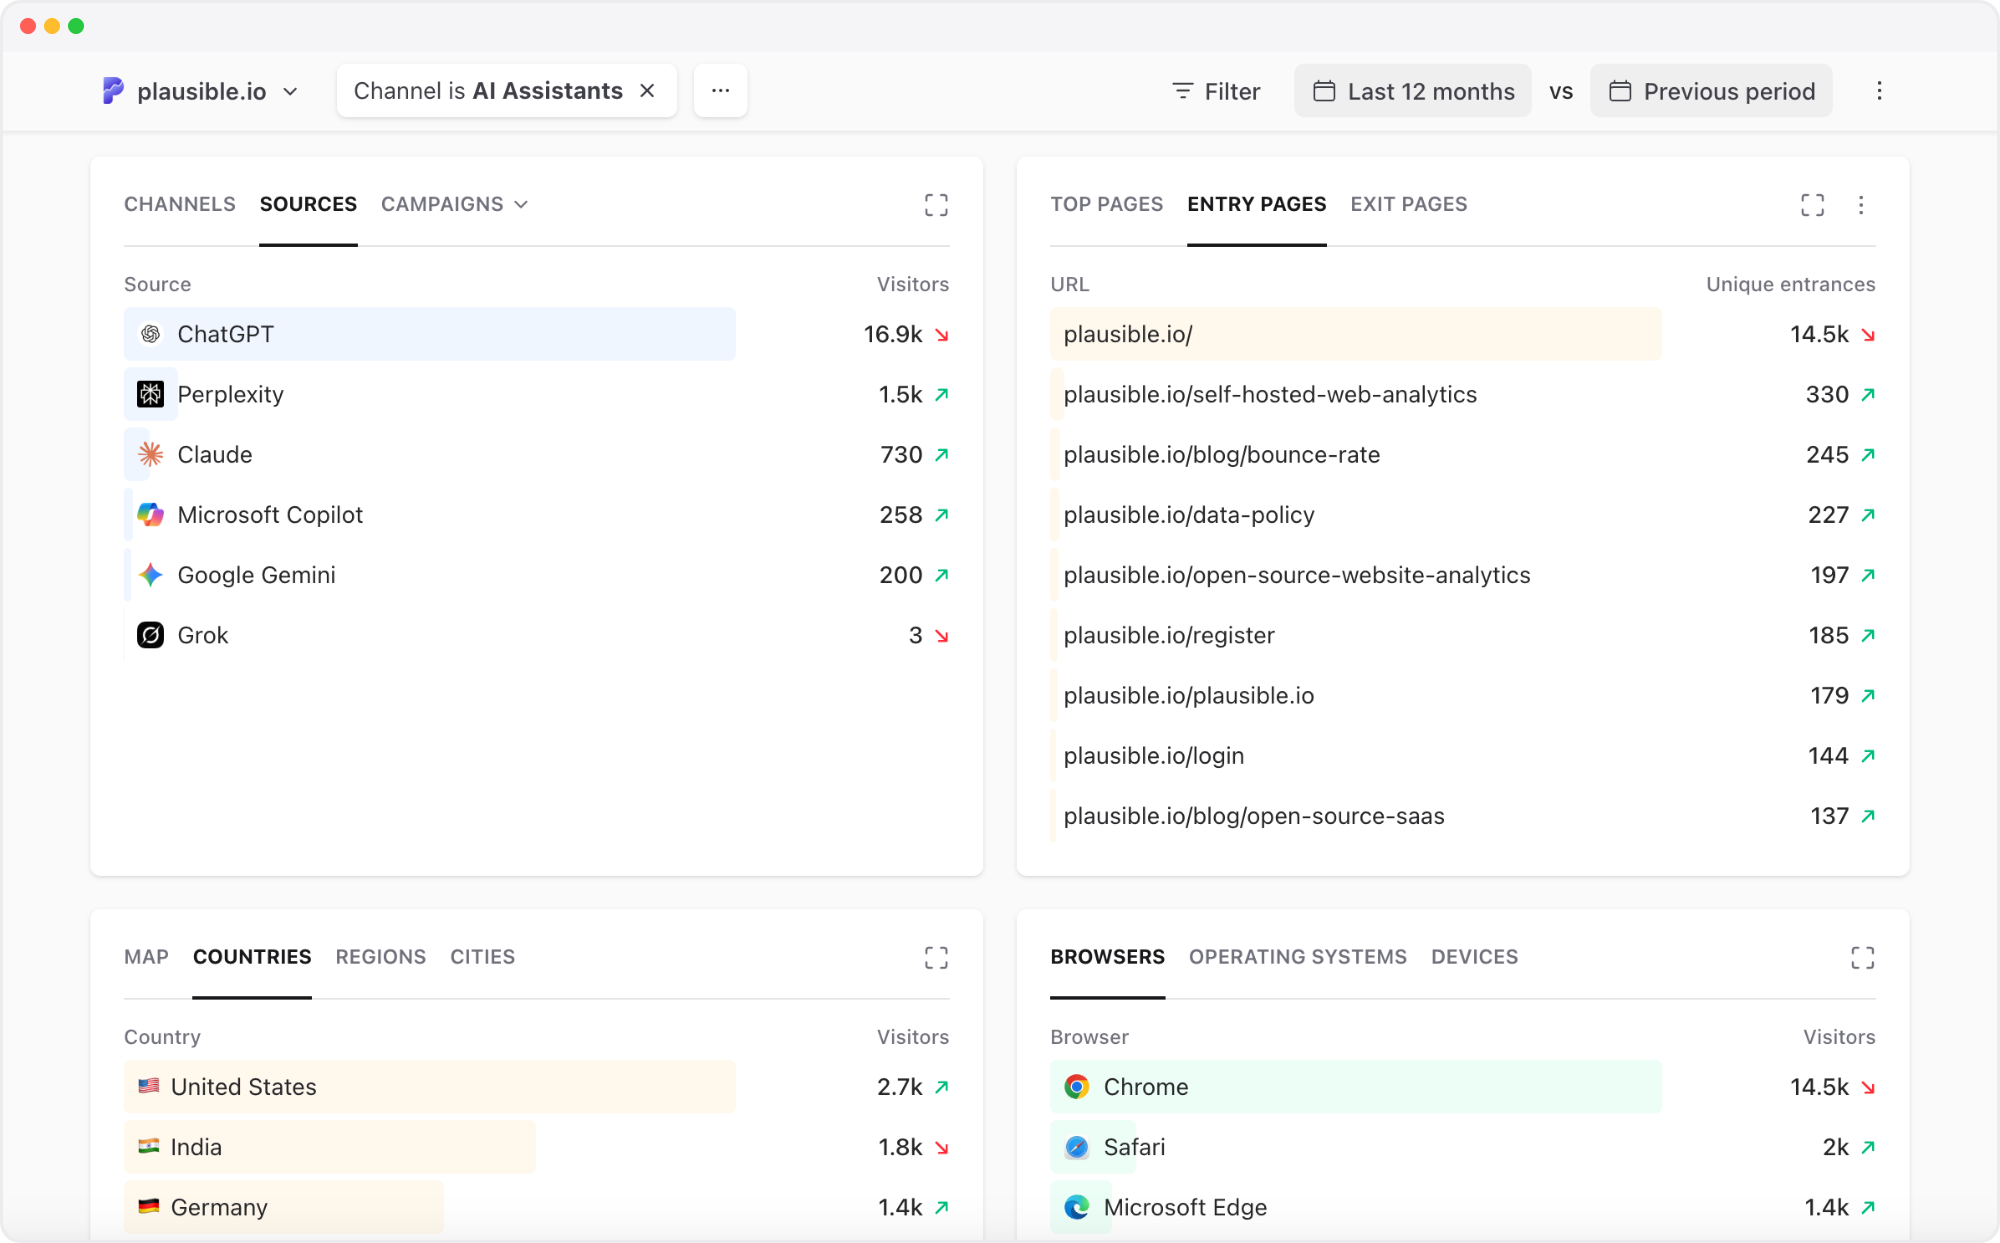Viewport: 2000px width, 1243px height.
Task: Switch to the Operating Systems tab
Action: pos(1298,957)
